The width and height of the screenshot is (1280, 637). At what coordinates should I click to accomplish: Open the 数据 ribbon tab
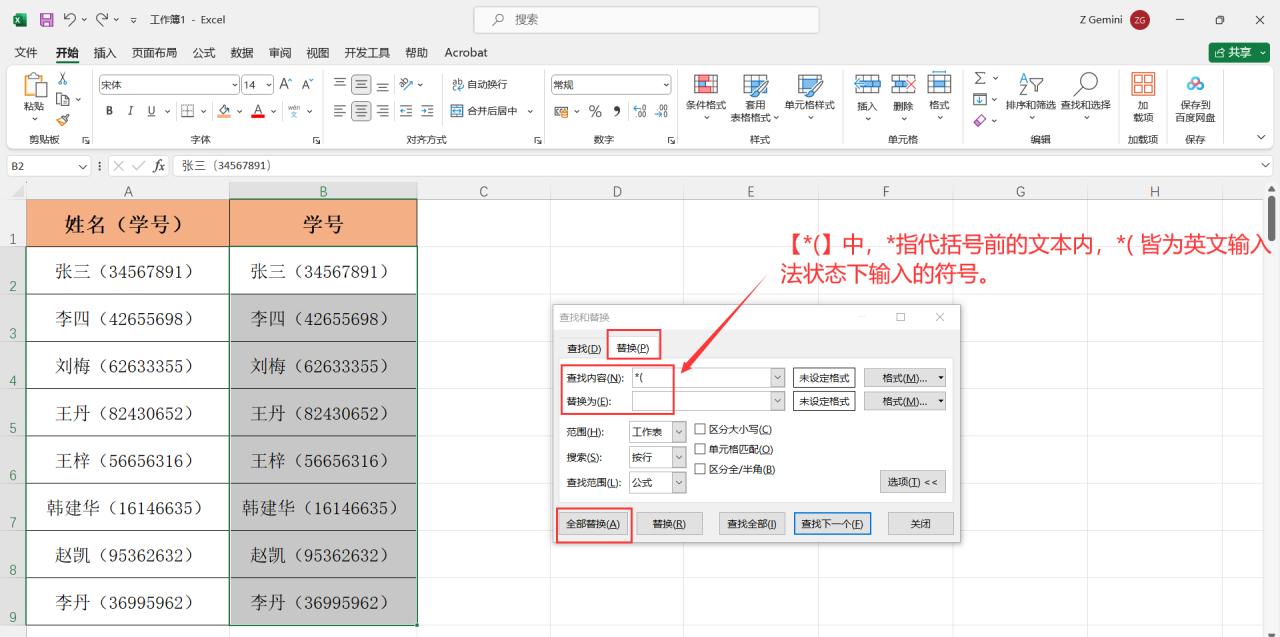tap(242, 52)
